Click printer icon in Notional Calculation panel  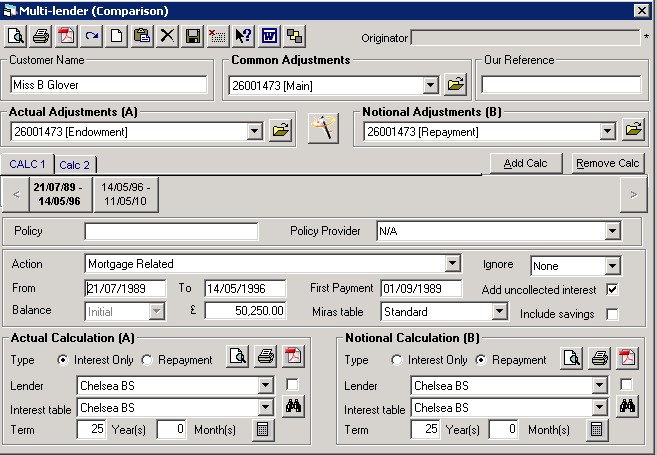point(599,359)
